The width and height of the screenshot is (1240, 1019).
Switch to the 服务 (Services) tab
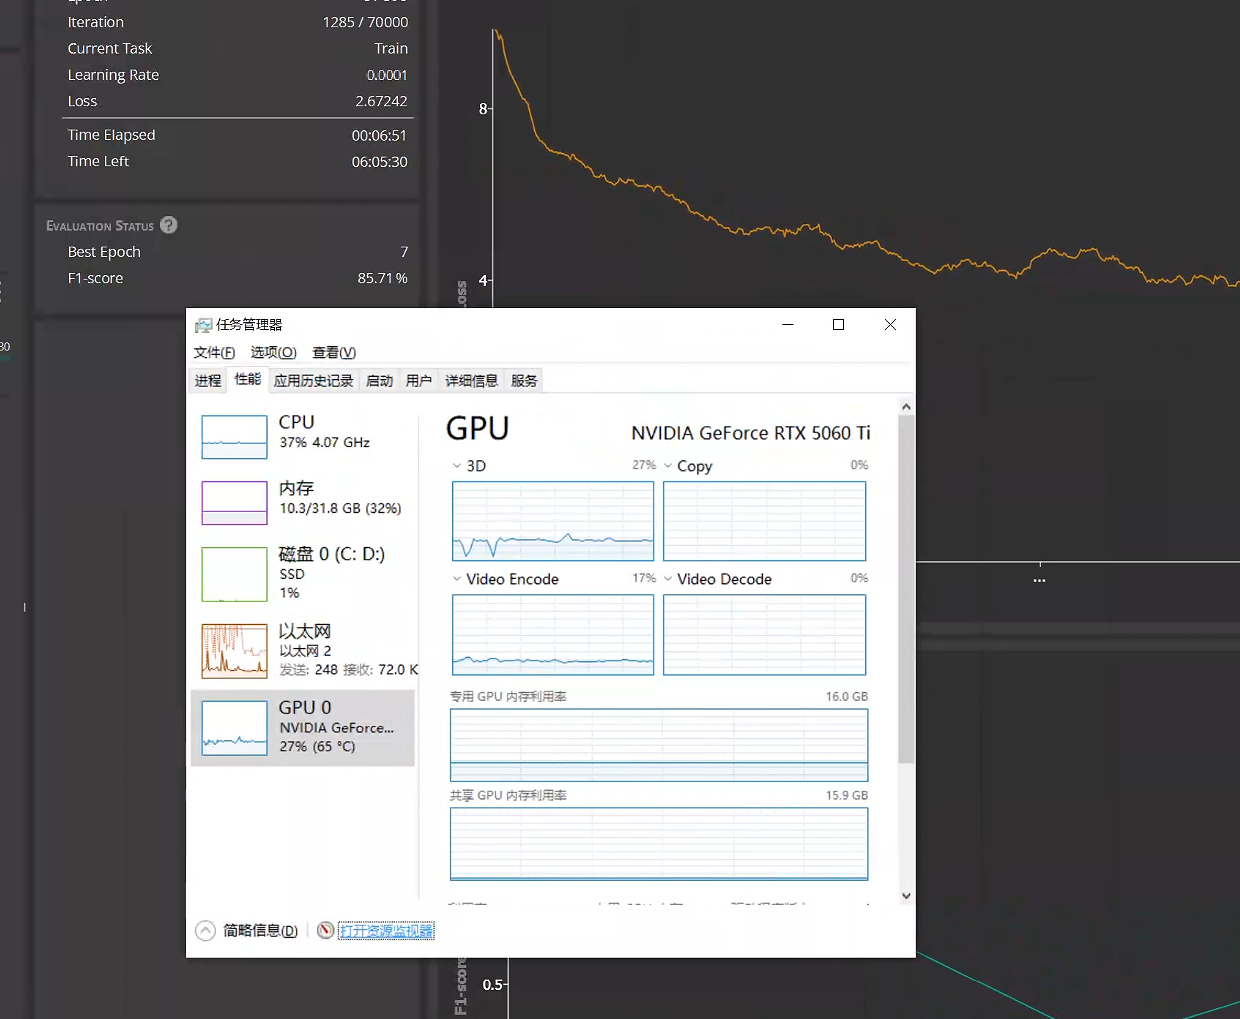(524, 380)
